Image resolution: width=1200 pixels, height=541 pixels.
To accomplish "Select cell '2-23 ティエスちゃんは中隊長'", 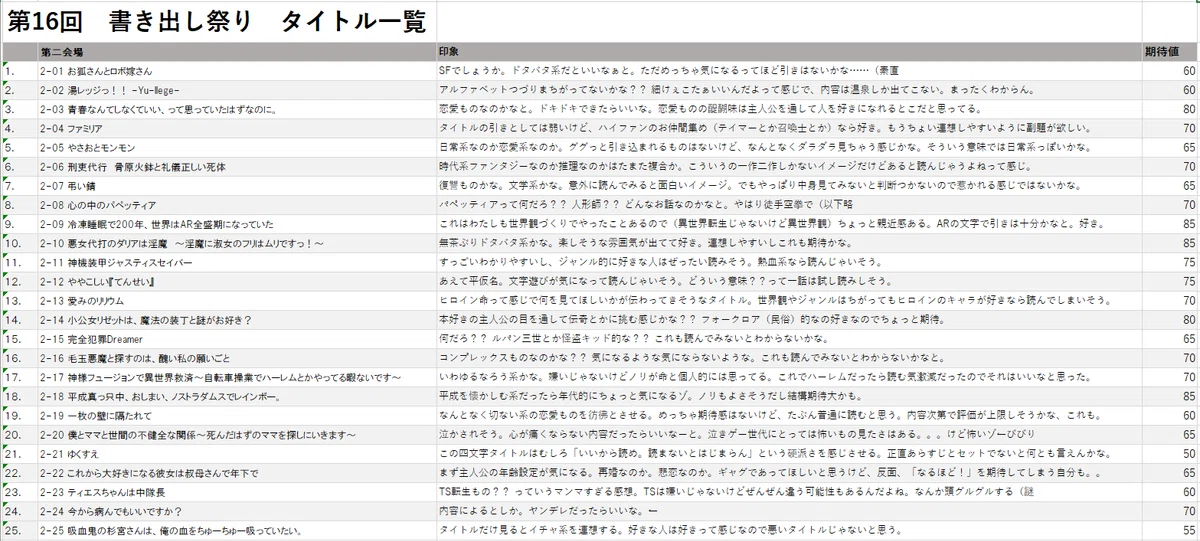I will point(237,492).
